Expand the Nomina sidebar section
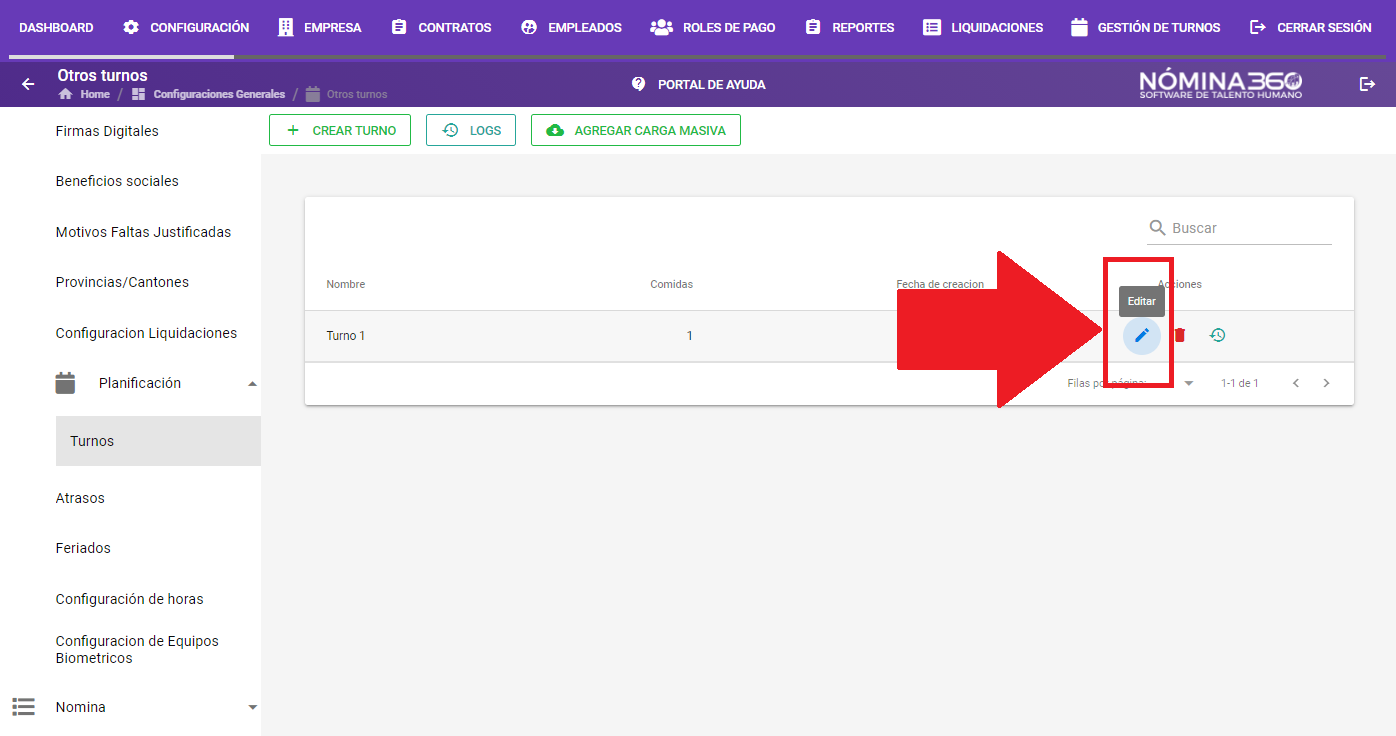1396x736 pixels. pos(252,707)
